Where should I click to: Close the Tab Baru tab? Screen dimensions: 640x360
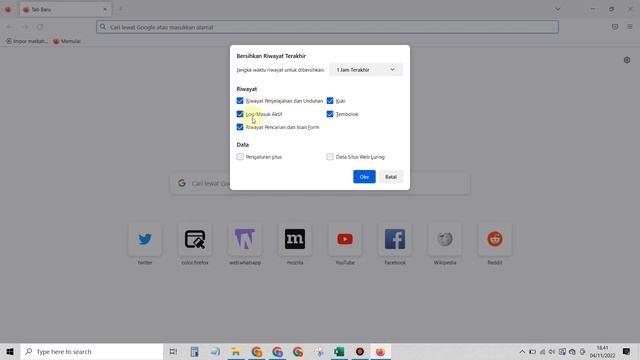point(105,9)
